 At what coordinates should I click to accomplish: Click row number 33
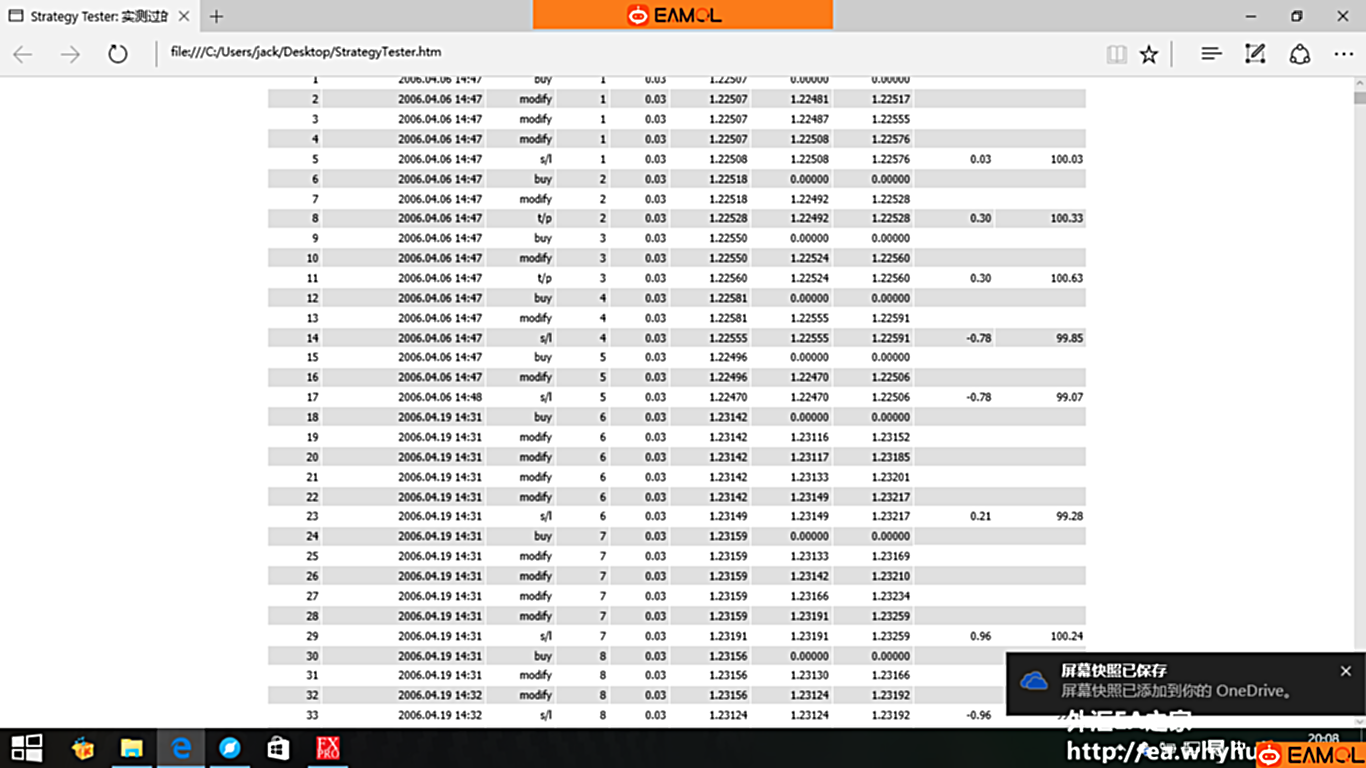312,715
